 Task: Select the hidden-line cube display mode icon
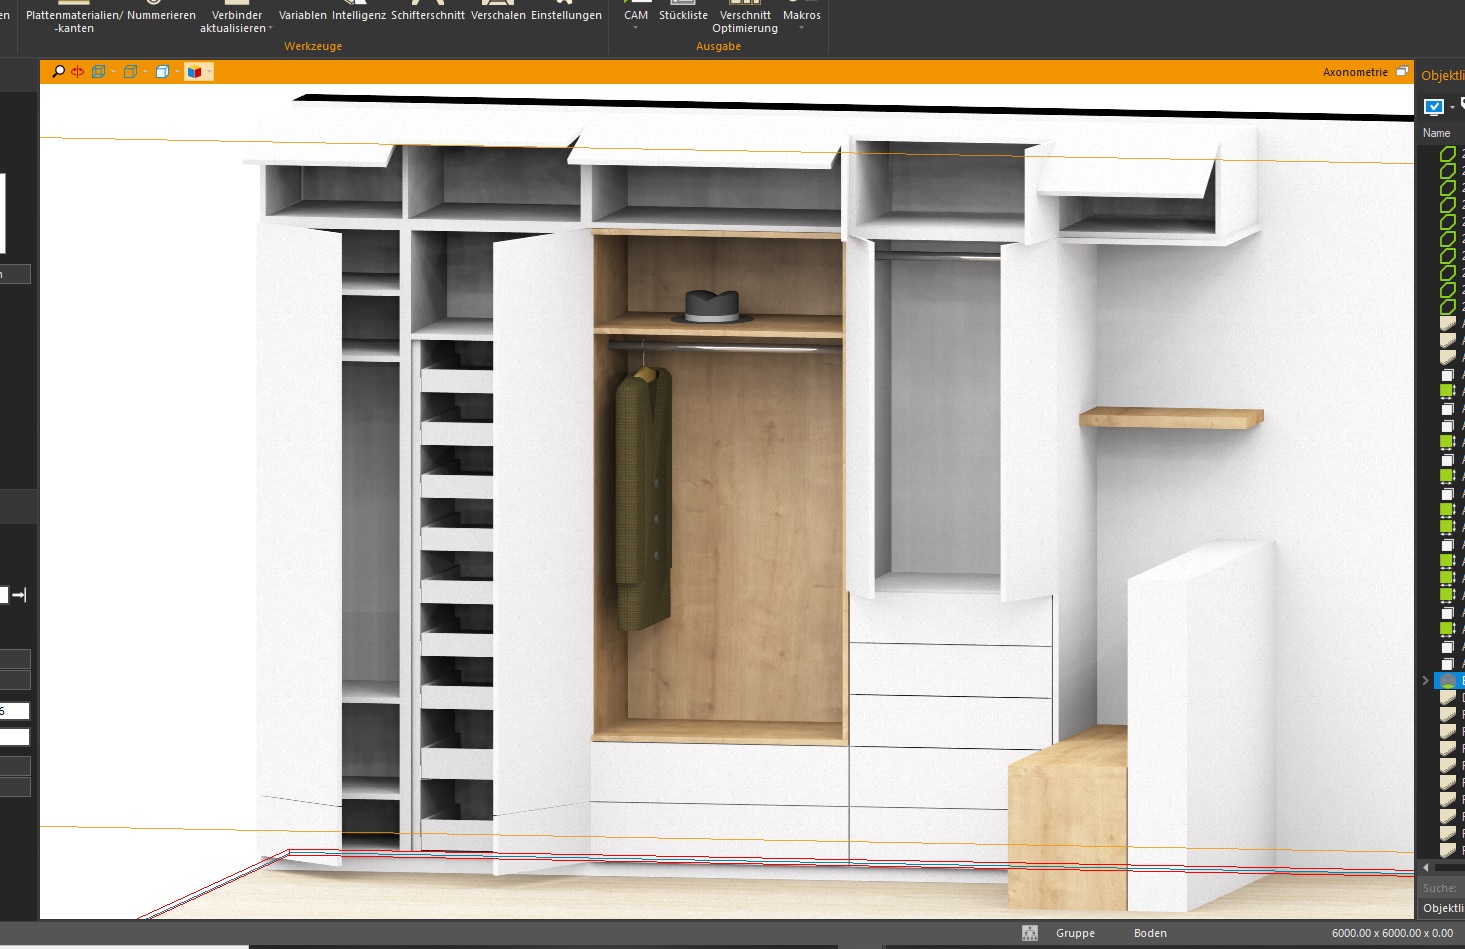130,72
